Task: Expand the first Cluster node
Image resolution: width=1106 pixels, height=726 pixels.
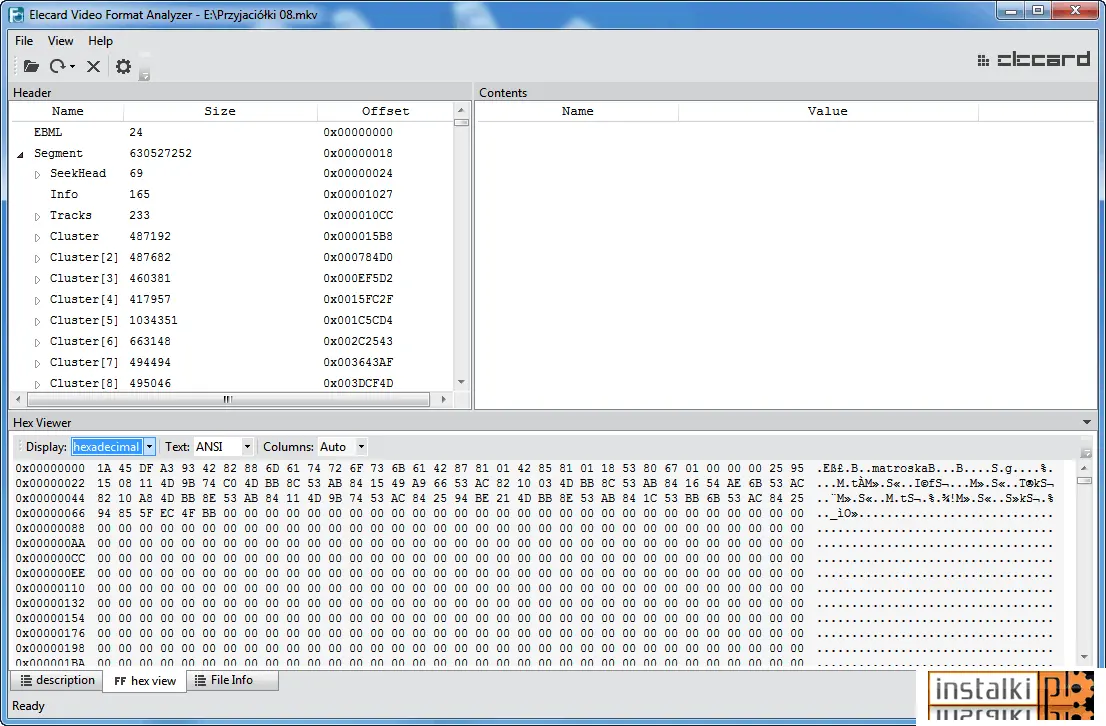Action: (37, 238)
